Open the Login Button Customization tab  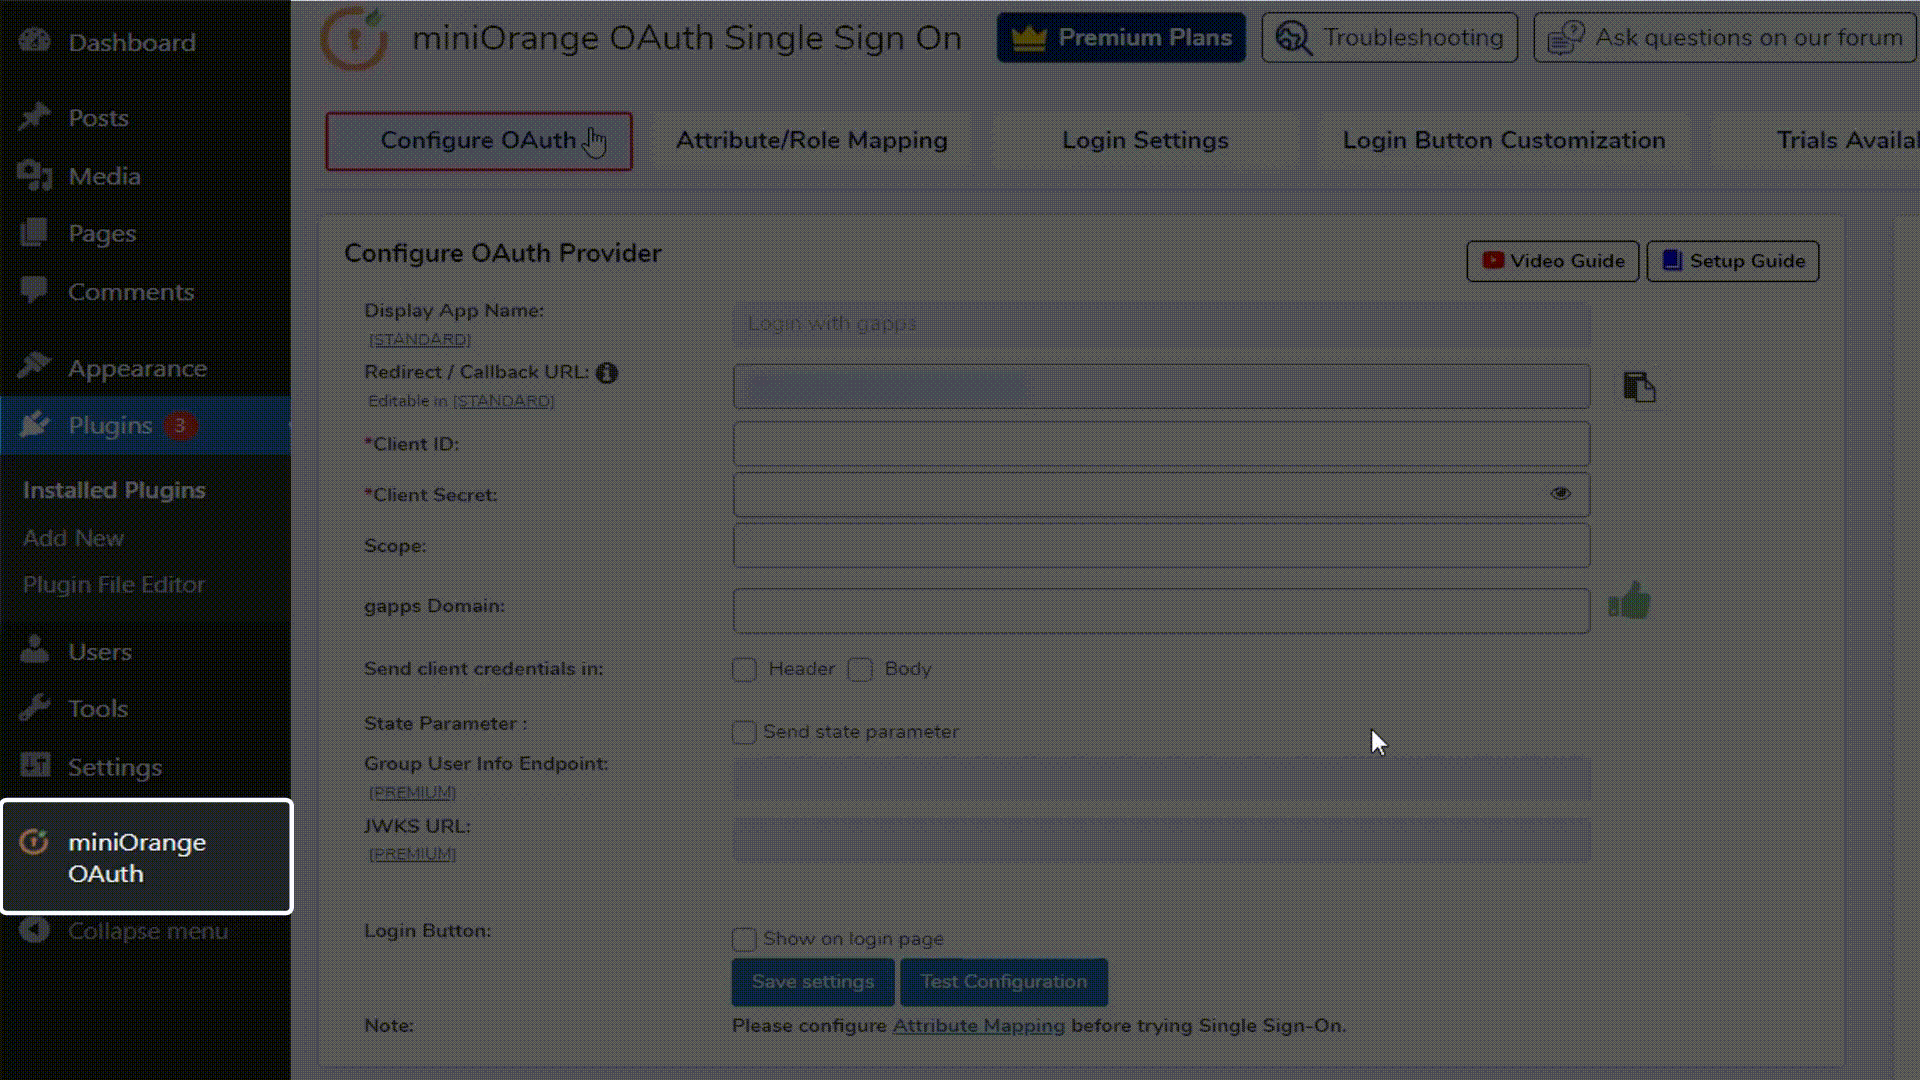coord(1504,140)
